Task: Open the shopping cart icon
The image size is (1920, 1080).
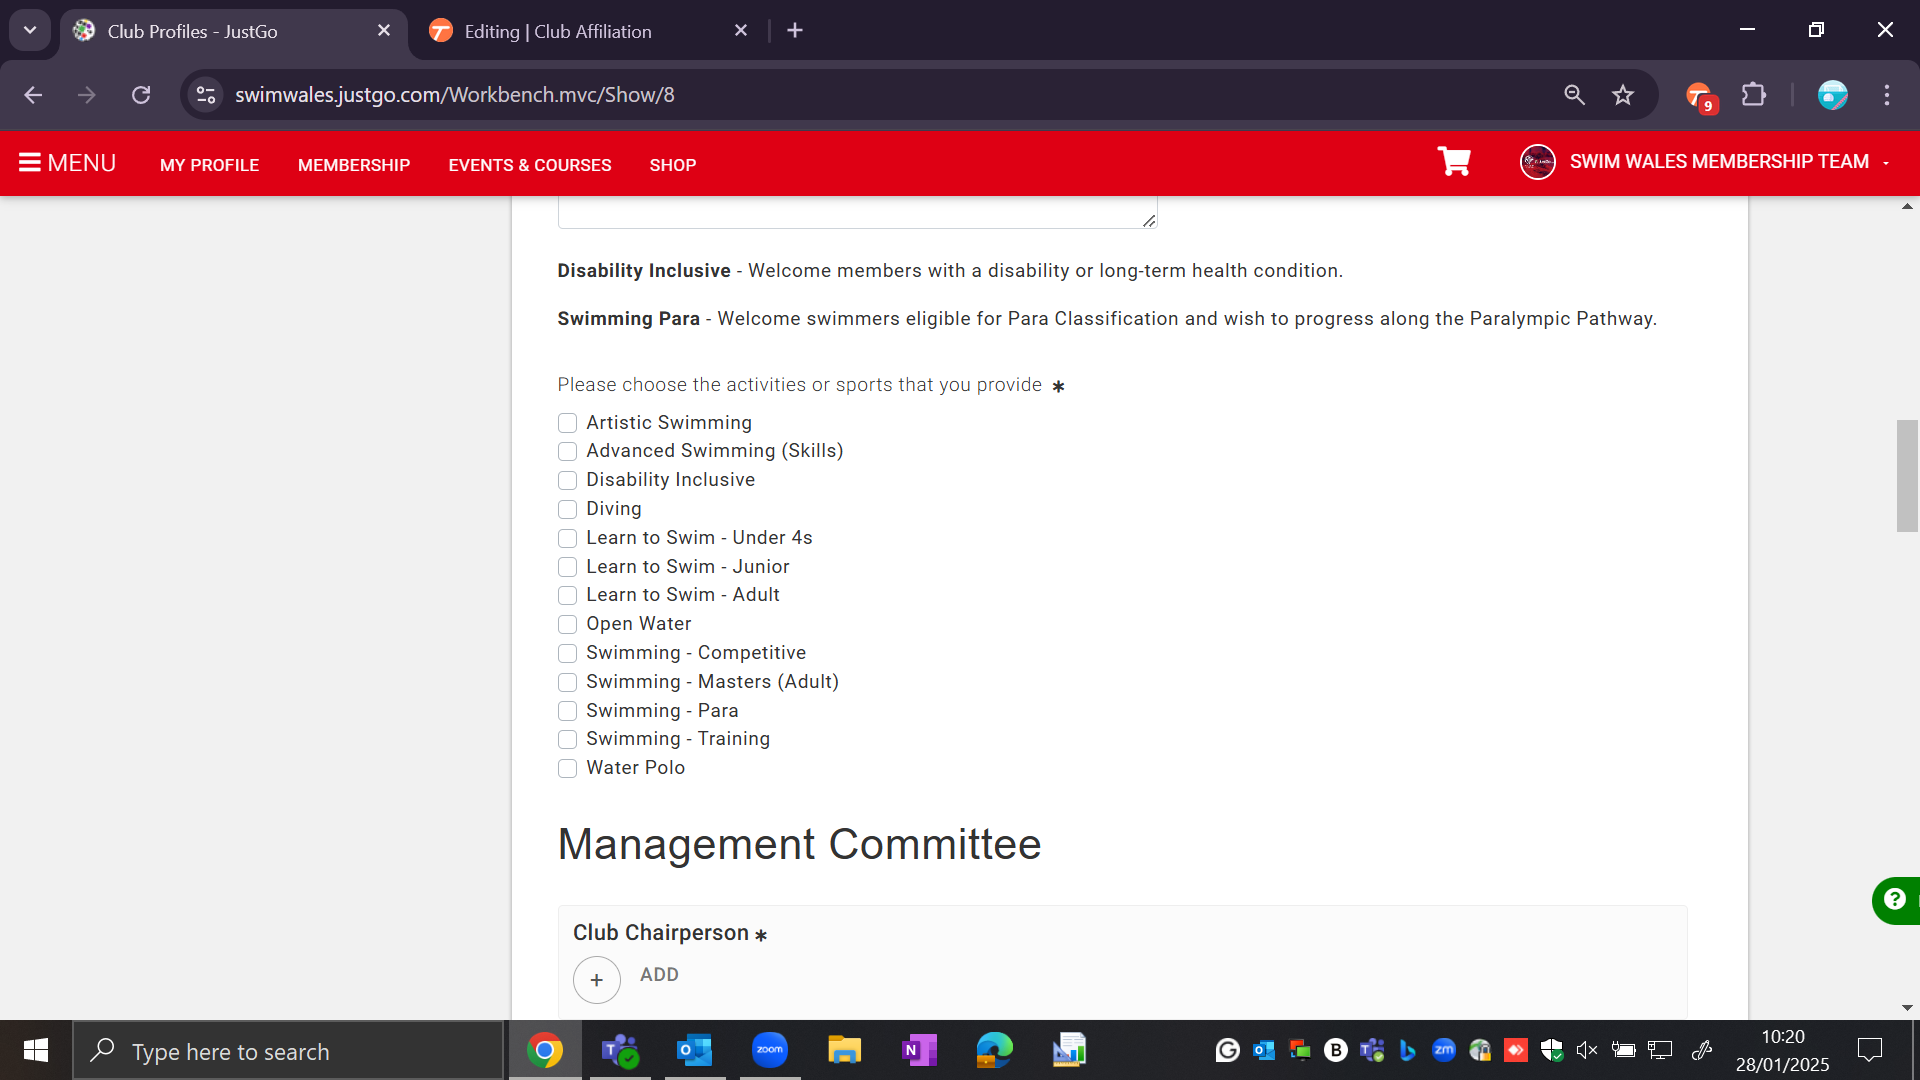Action: (x=1454, y=162)
